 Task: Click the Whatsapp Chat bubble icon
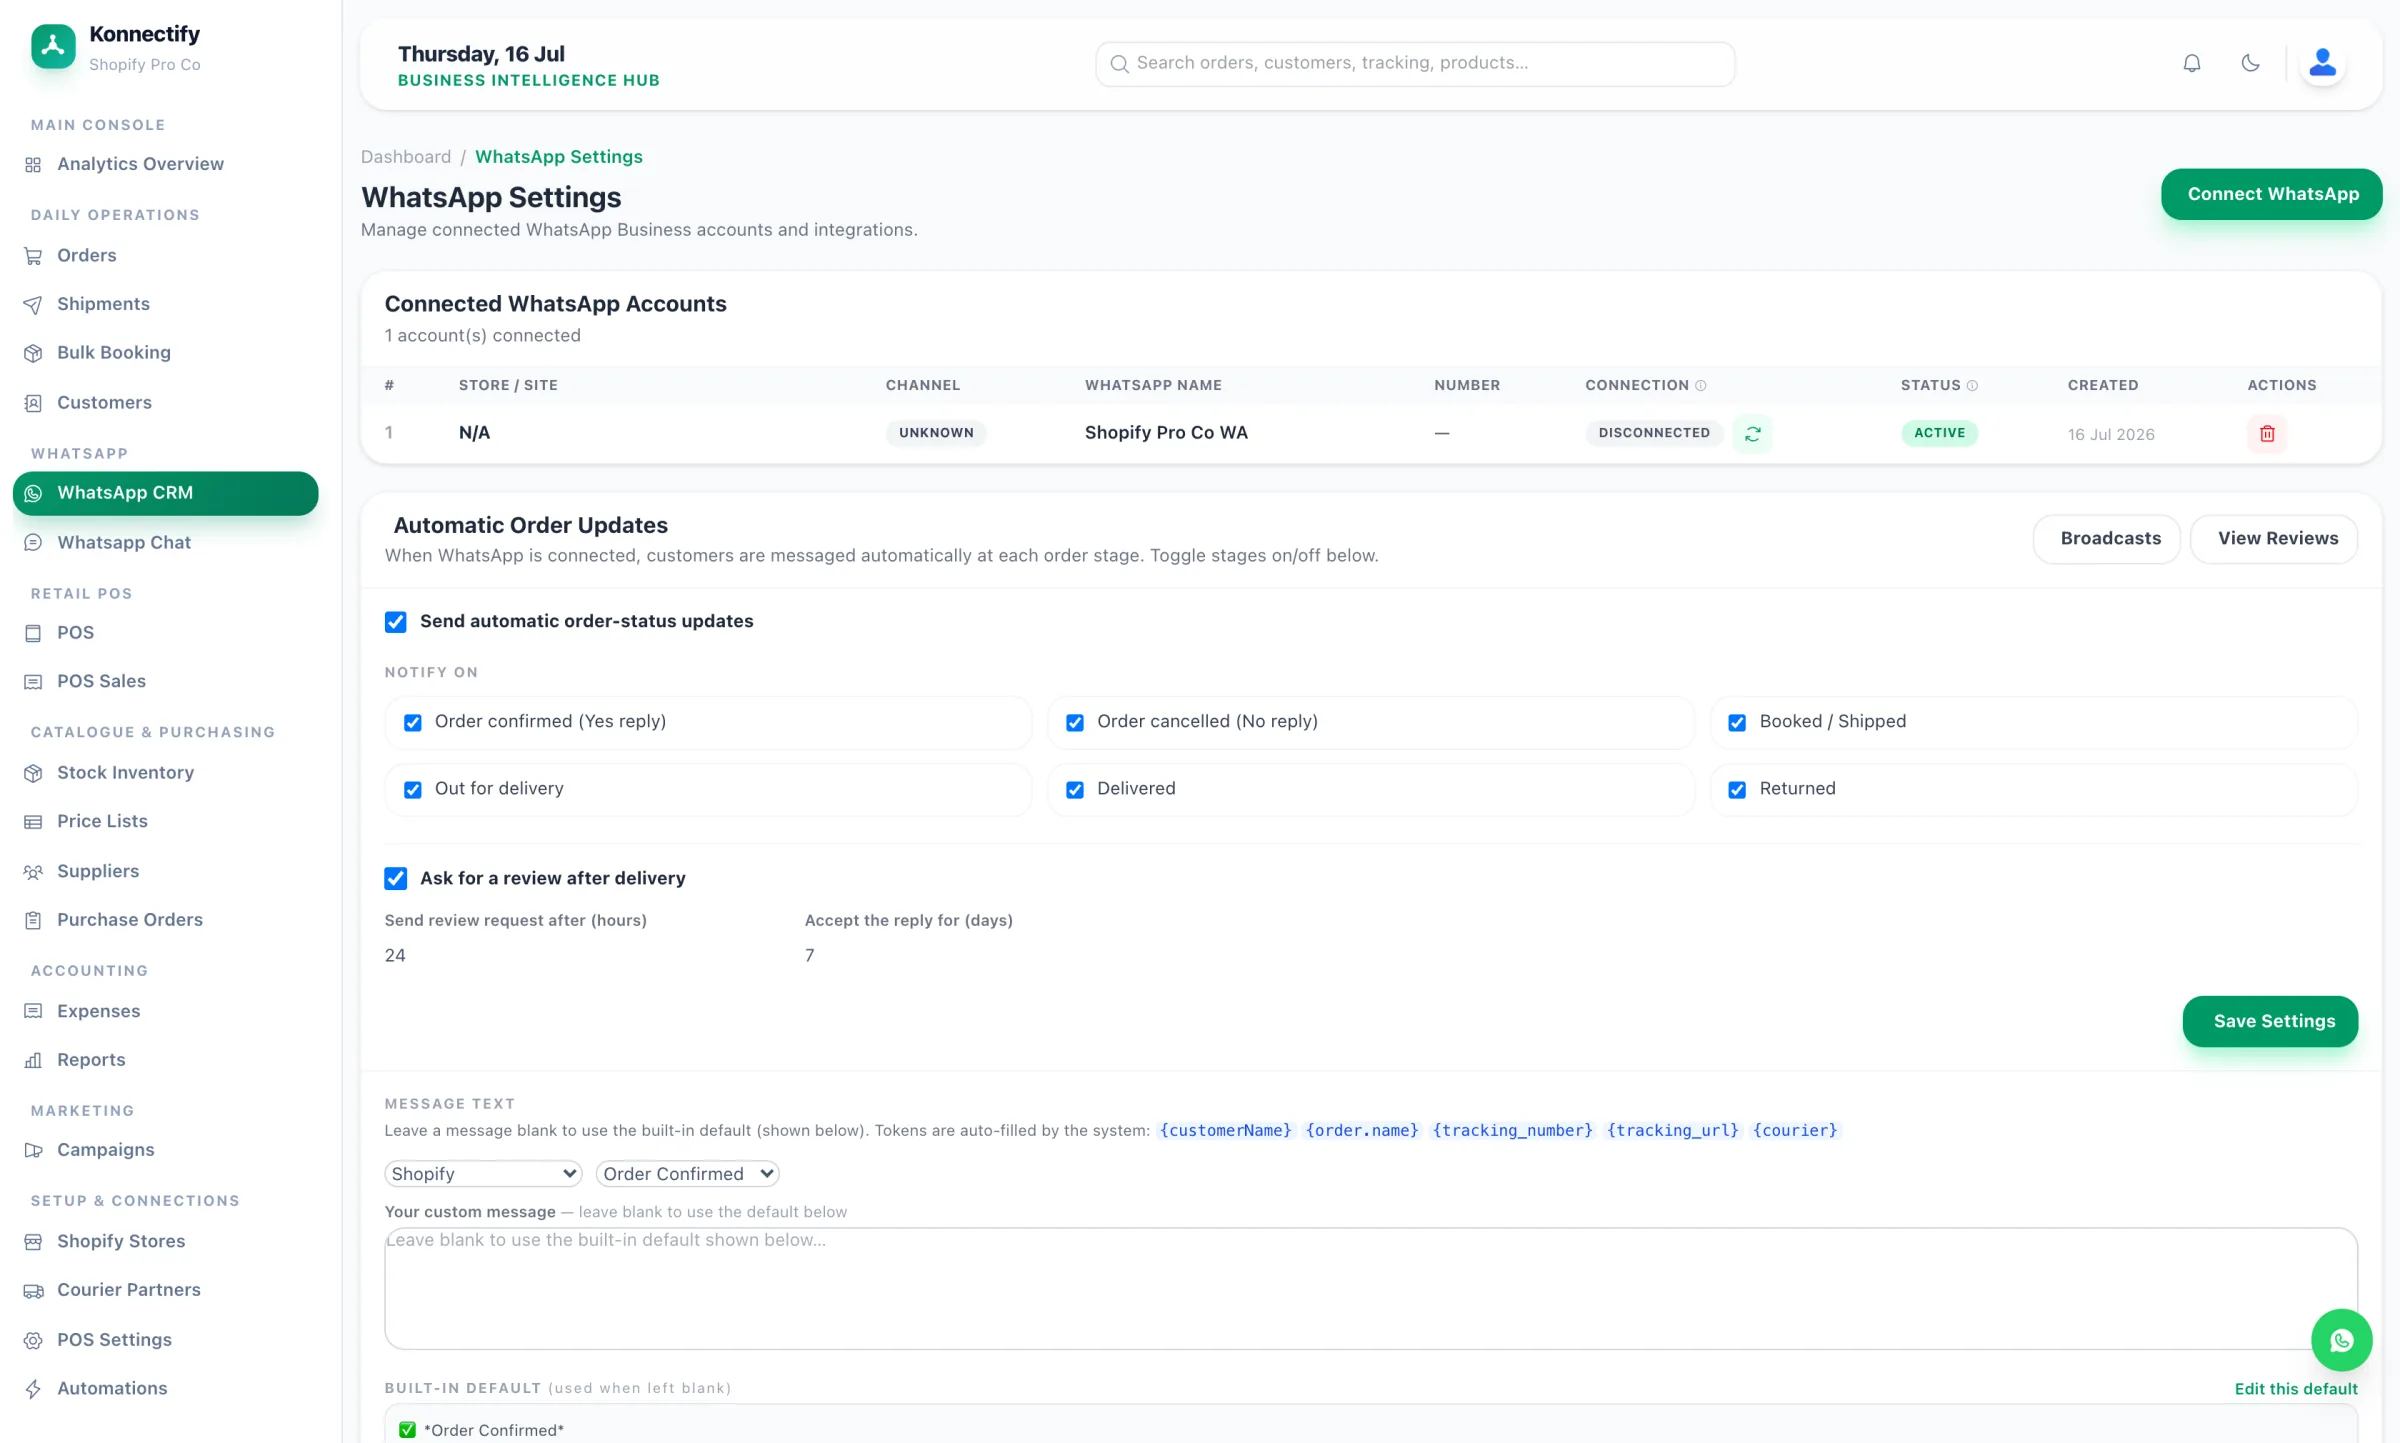33,543
